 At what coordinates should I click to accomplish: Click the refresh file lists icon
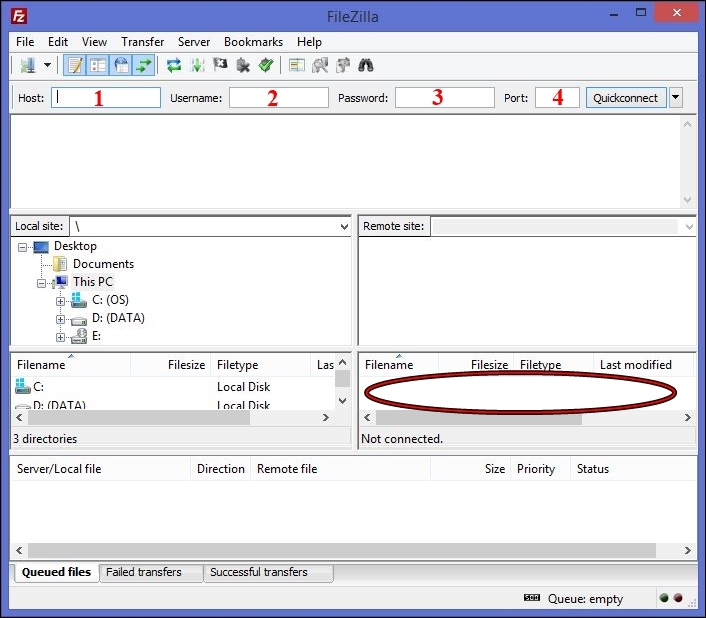click(174, 66)
